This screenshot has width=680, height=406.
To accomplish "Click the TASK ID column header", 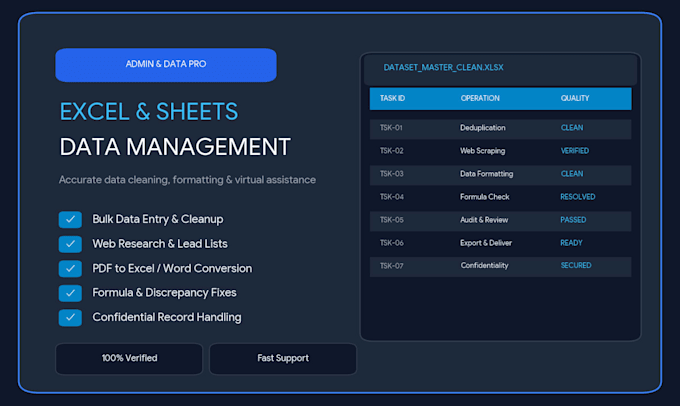I will point(392,98).
